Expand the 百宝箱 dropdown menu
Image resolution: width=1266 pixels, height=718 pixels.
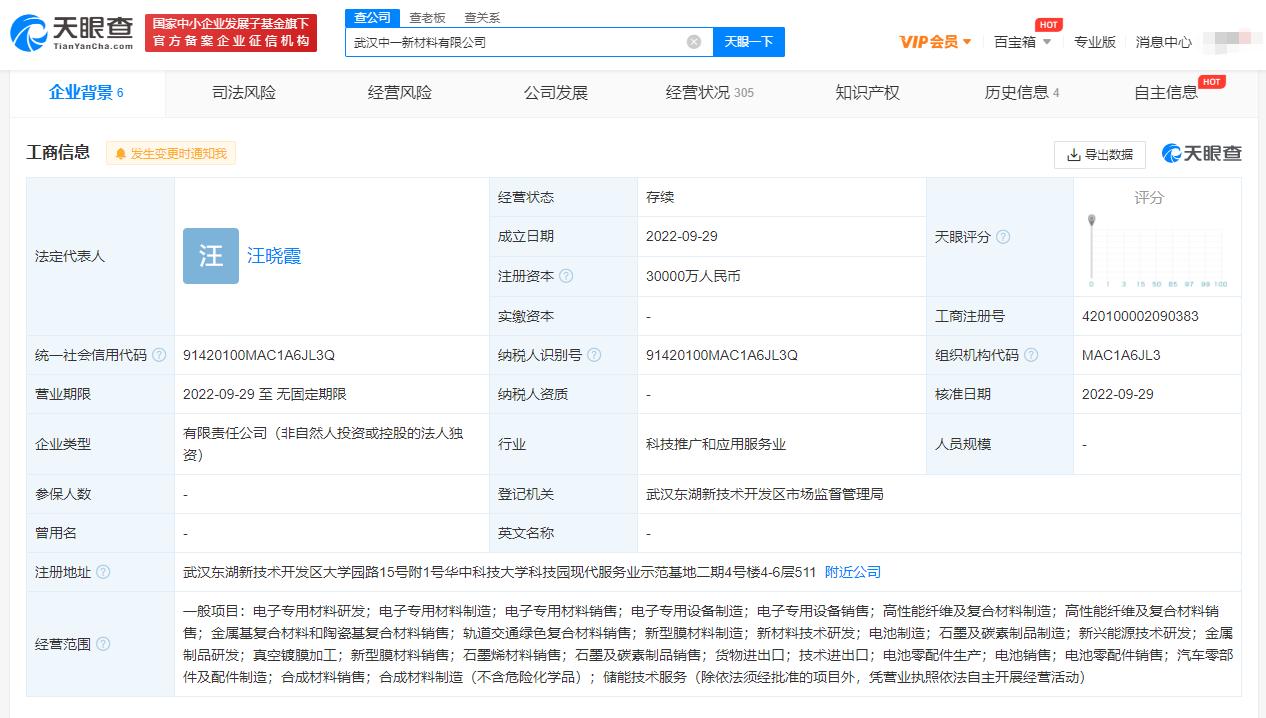point(1022,42)
